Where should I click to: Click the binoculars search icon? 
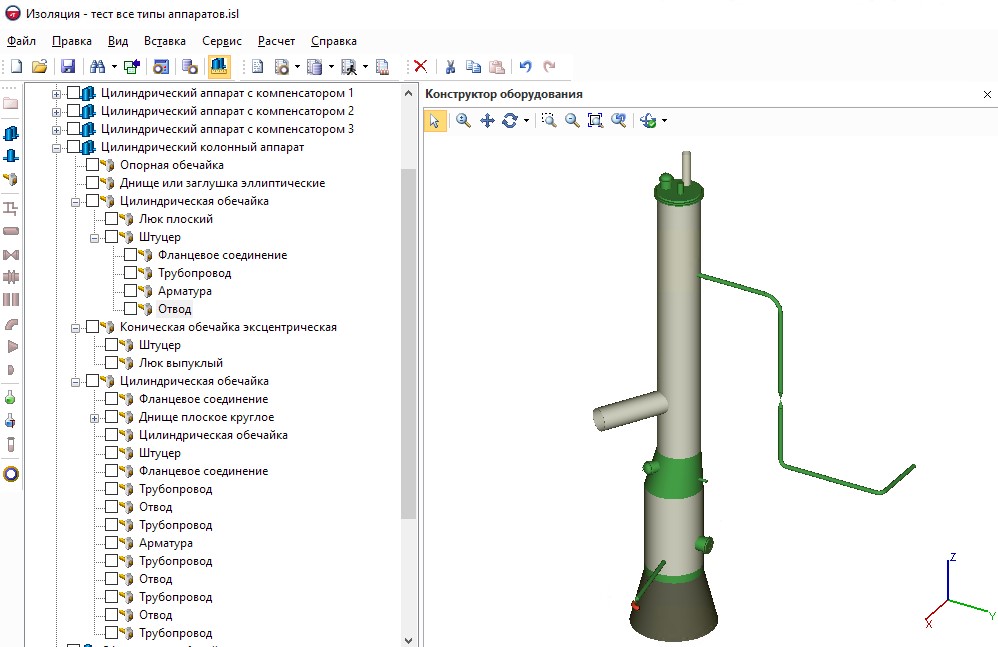coord(97,66)
